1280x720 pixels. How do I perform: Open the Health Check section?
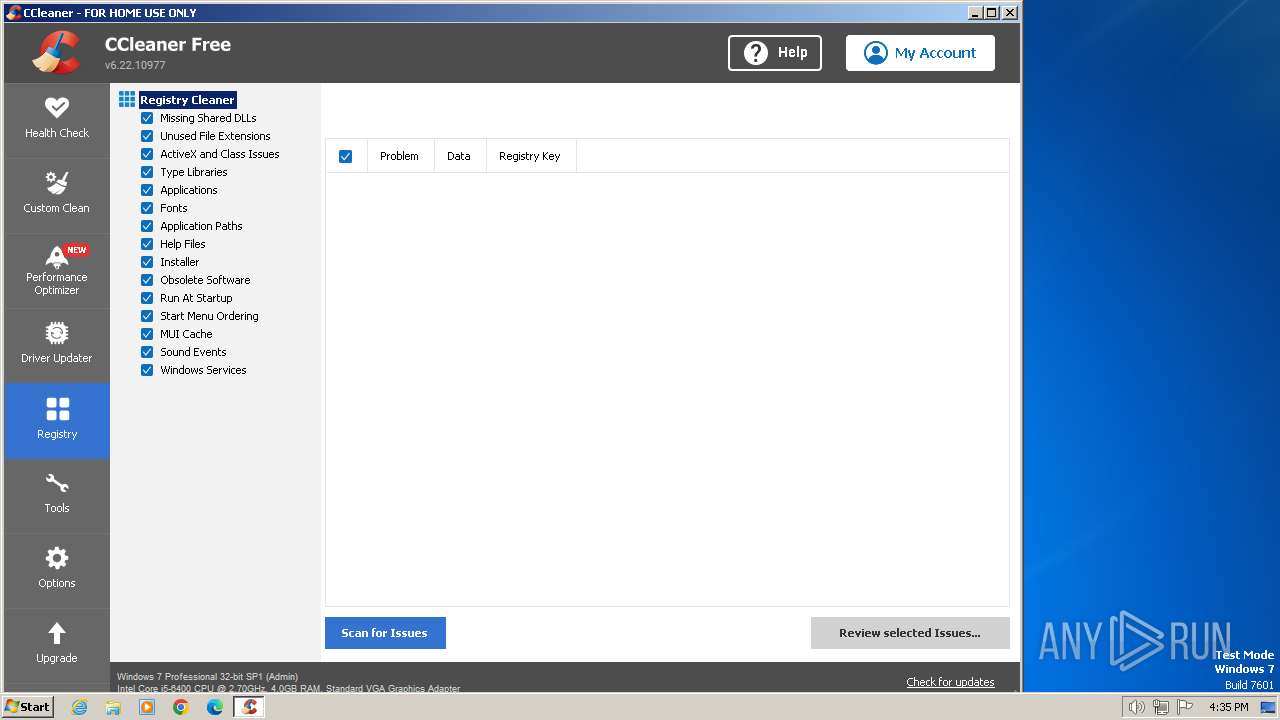[57, 120]
